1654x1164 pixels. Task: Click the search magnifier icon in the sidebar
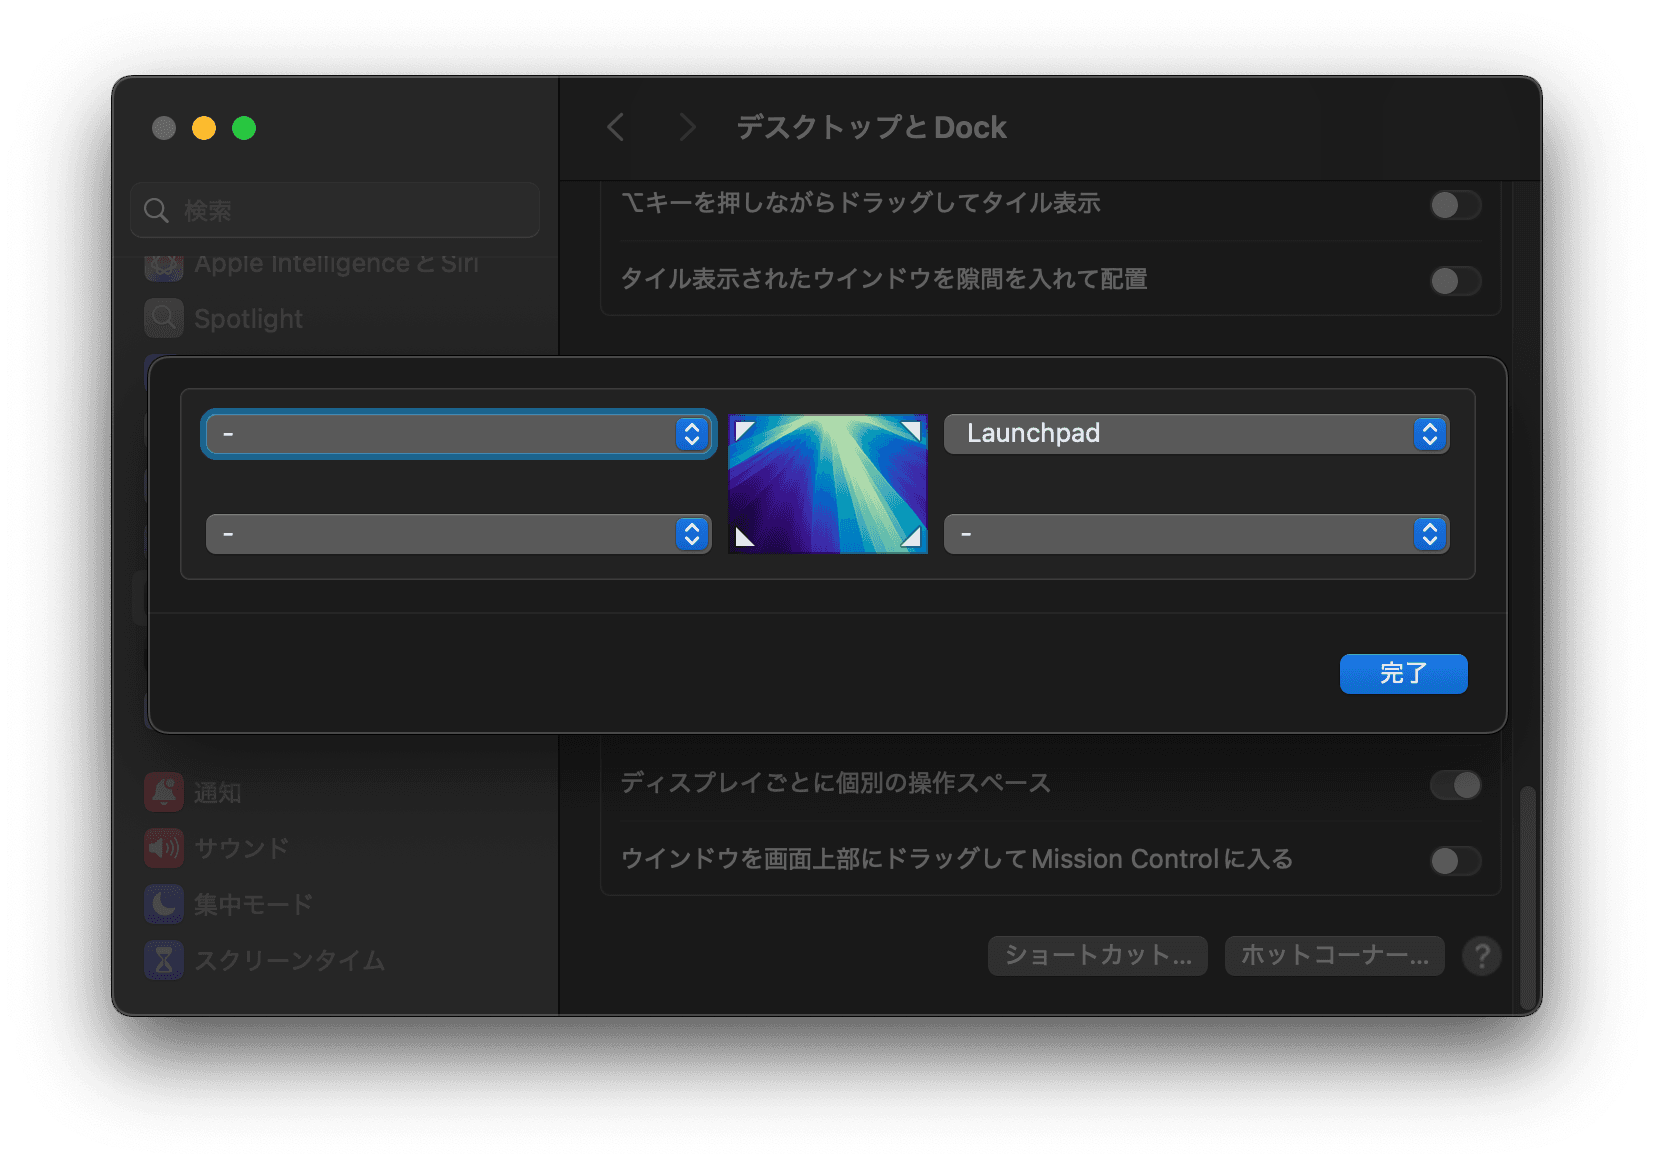[156, 210]
